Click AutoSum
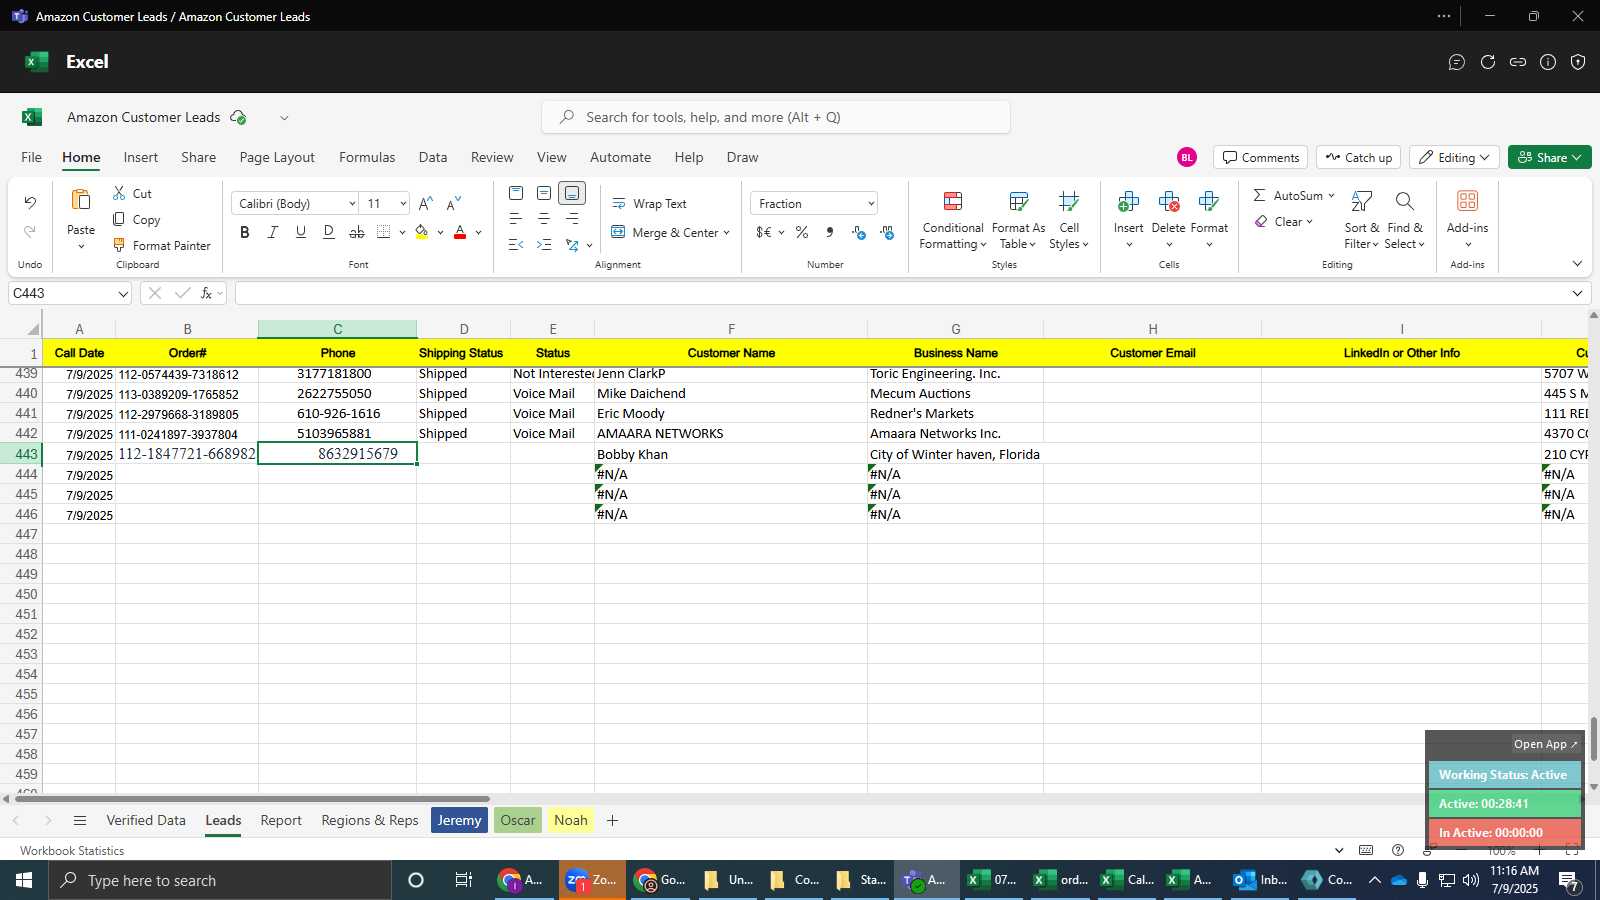This screenshot has width=1600, height=900. tap(1288, 195)
